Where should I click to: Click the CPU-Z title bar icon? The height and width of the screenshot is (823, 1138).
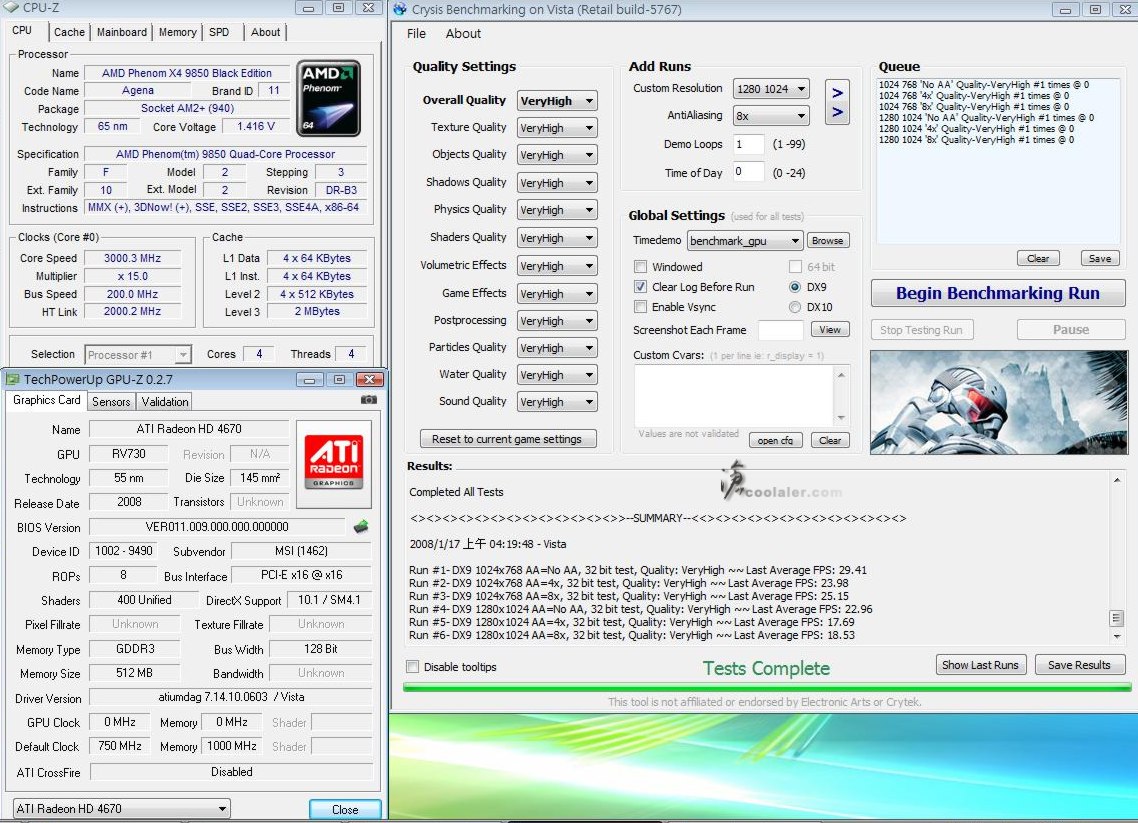[10, 7]
